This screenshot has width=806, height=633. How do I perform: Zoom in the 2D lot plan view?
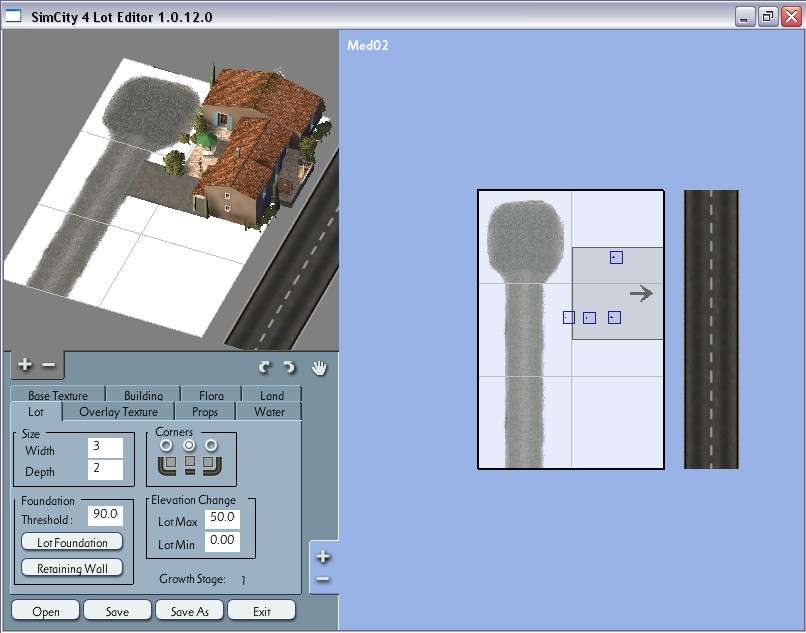point(323,556)
